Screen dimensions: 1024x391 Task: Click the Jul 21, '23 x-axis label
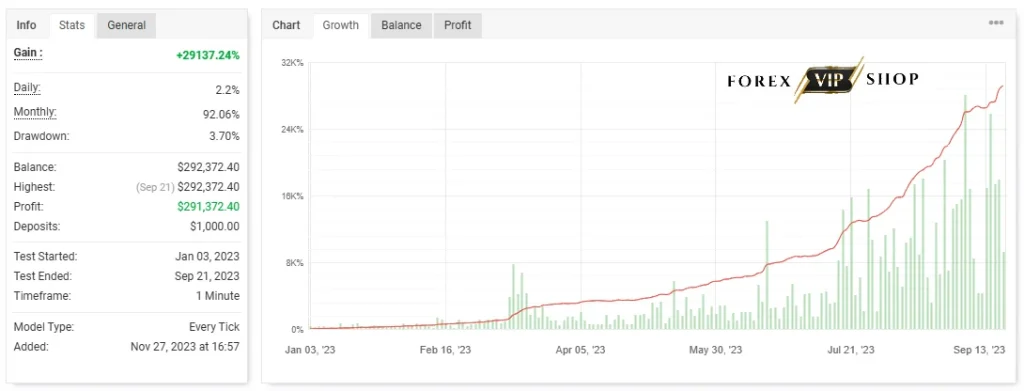pos(850,351)
